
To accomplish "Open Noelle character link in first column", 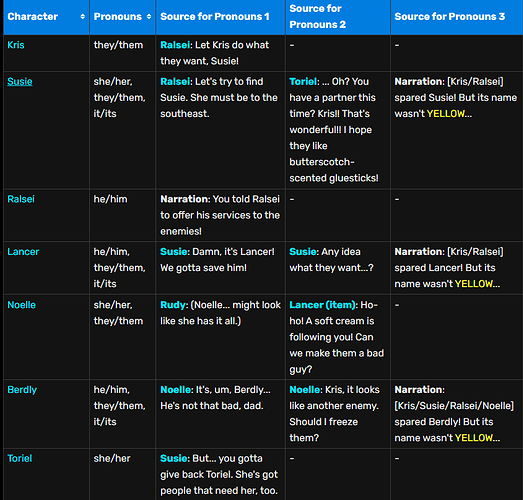I will tap(21, 305).
